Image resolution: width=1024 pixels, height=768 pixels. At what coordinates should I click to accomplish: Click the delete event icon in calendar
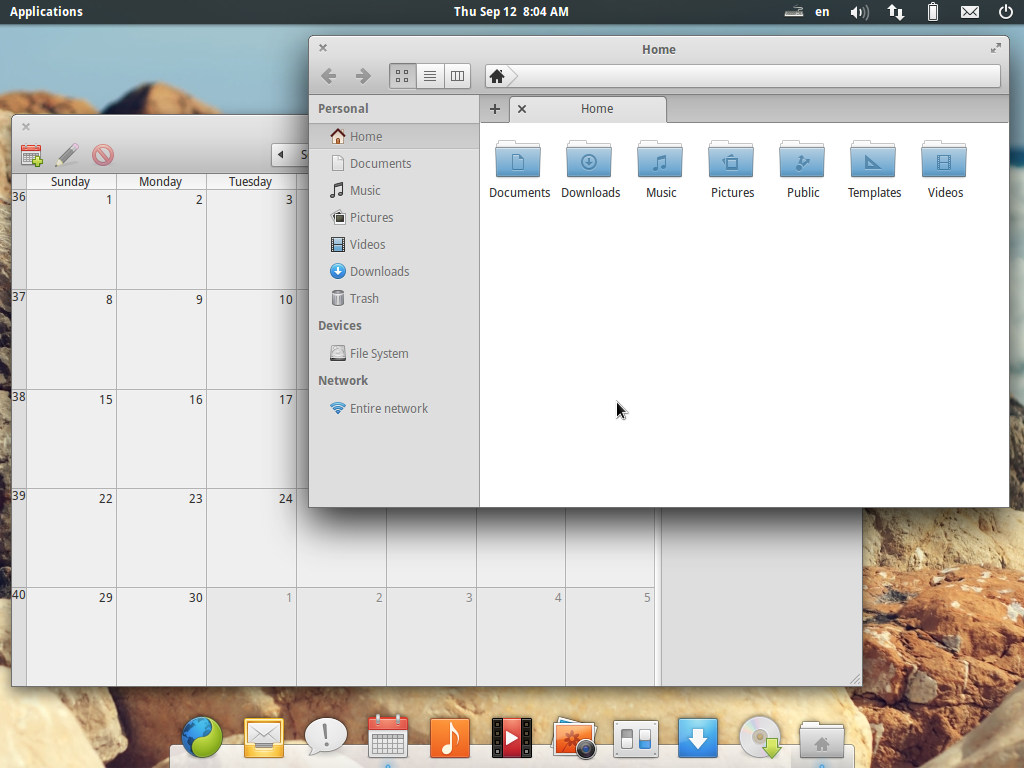tap(103, 155)
